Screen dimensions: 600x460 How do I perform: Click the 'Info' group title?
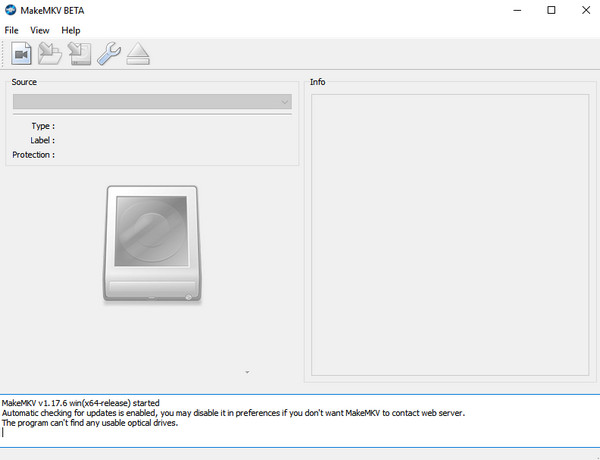point(318,82)
